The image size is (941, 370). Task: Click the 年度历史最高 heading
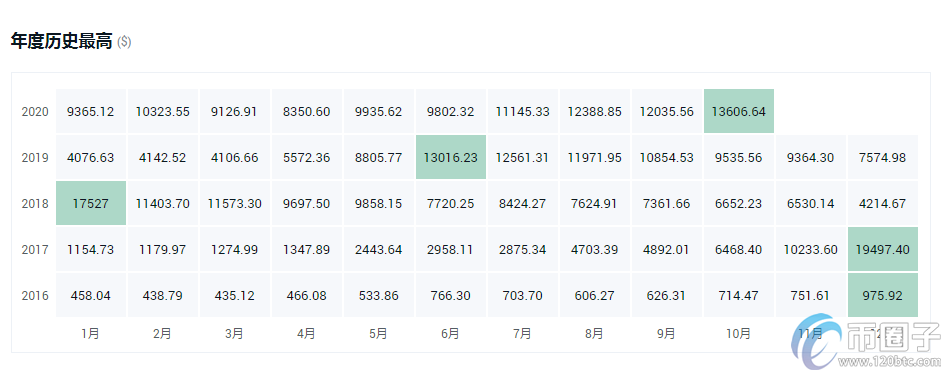(x=62, y=41)
